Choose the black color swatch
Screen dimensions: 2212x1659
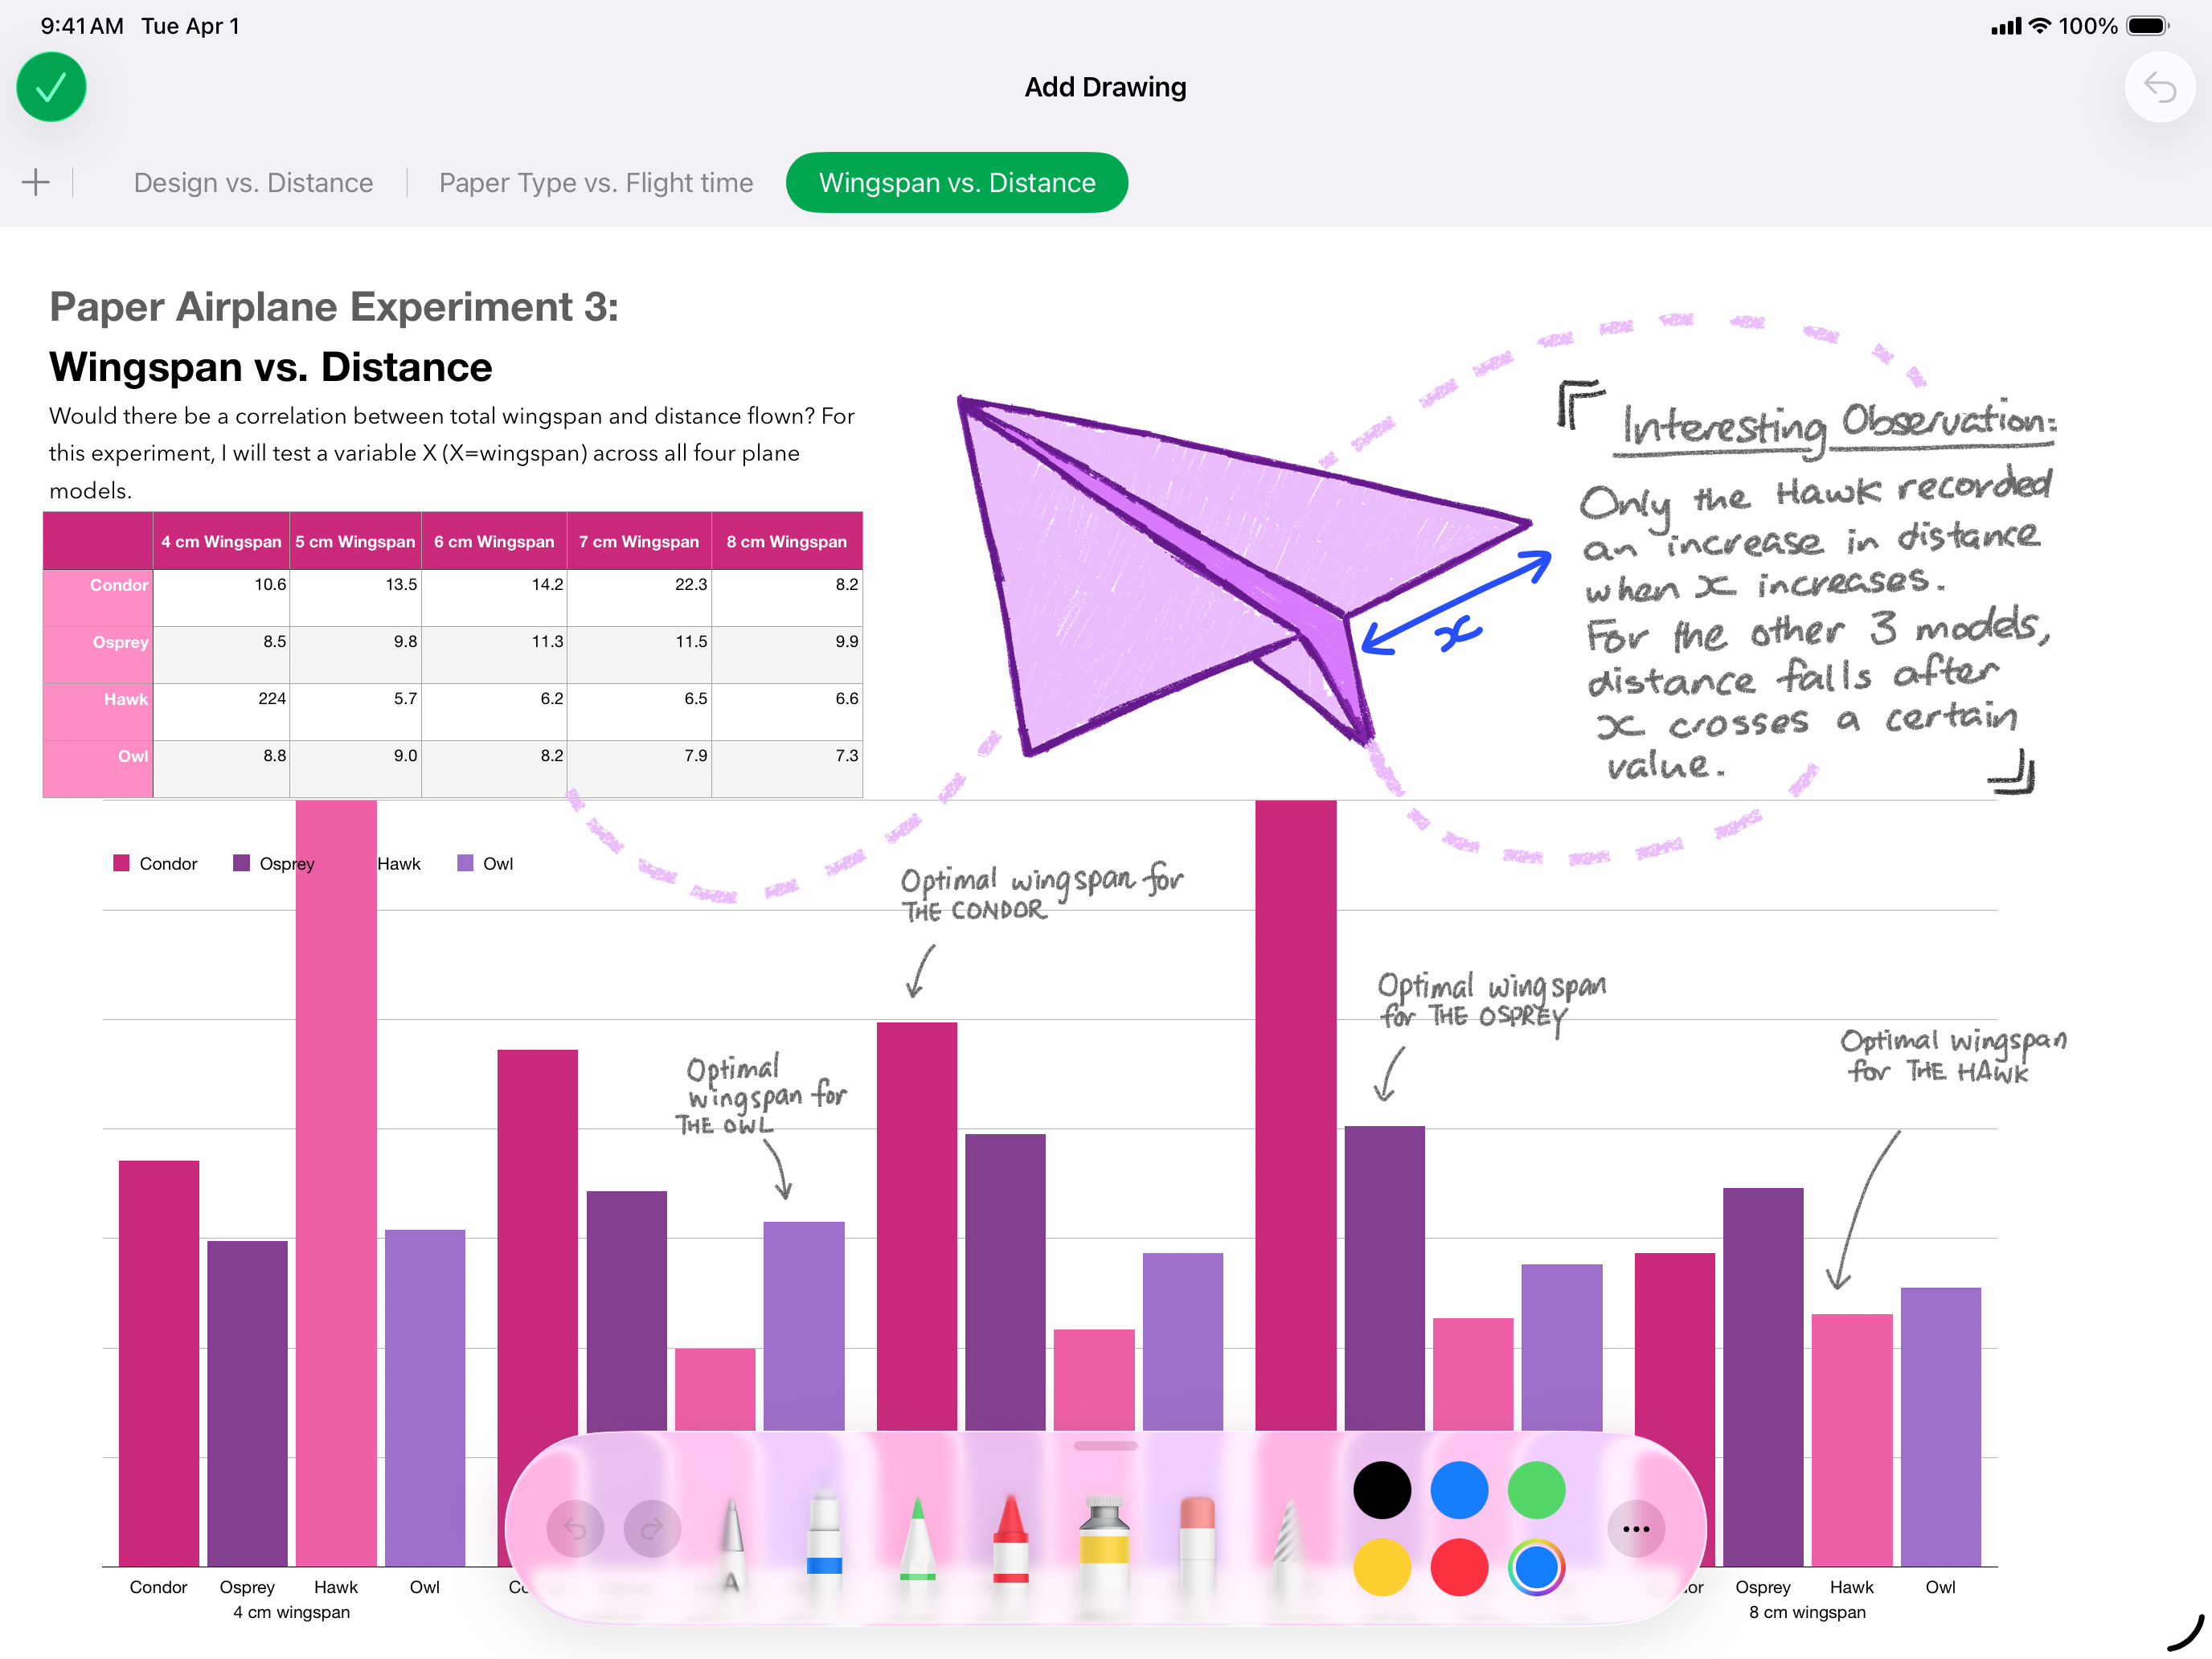(x=1382, y=1490)
